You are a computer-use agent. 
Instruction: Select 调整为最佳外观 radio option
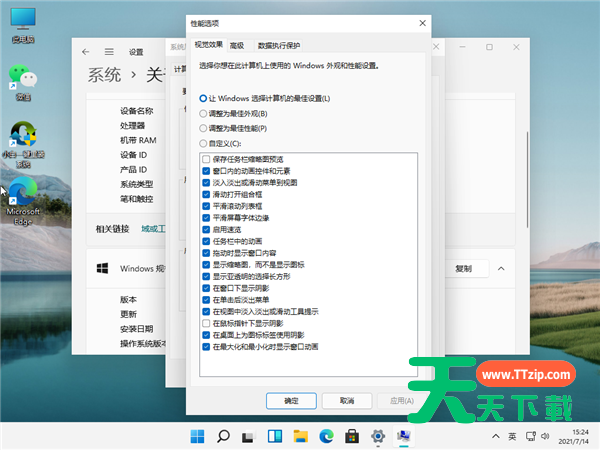tap(204, 114)
